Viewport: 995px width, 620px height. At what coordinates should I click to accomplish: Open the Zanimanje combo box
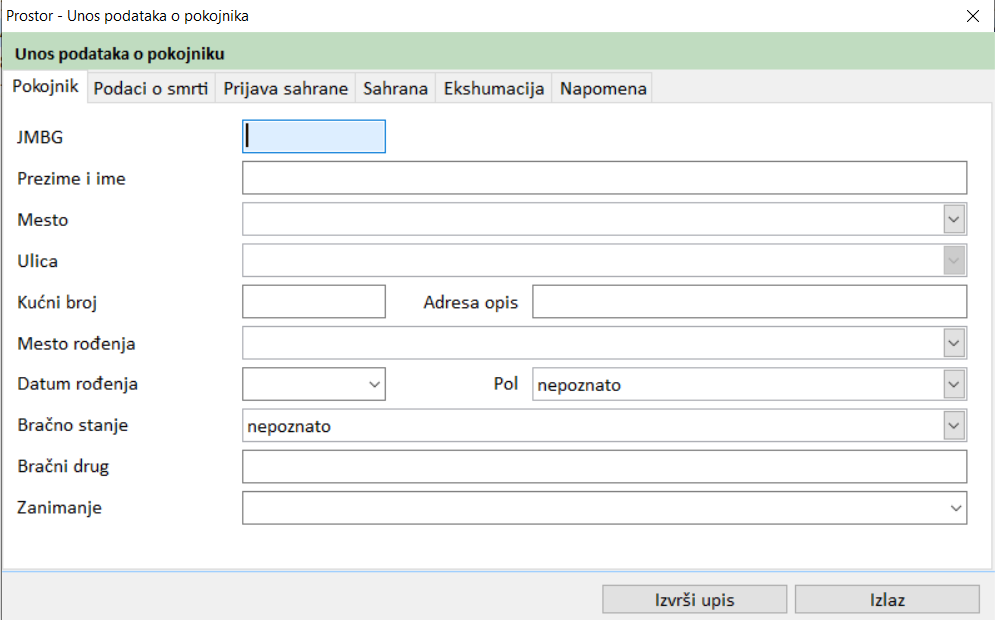click(954, 508)
